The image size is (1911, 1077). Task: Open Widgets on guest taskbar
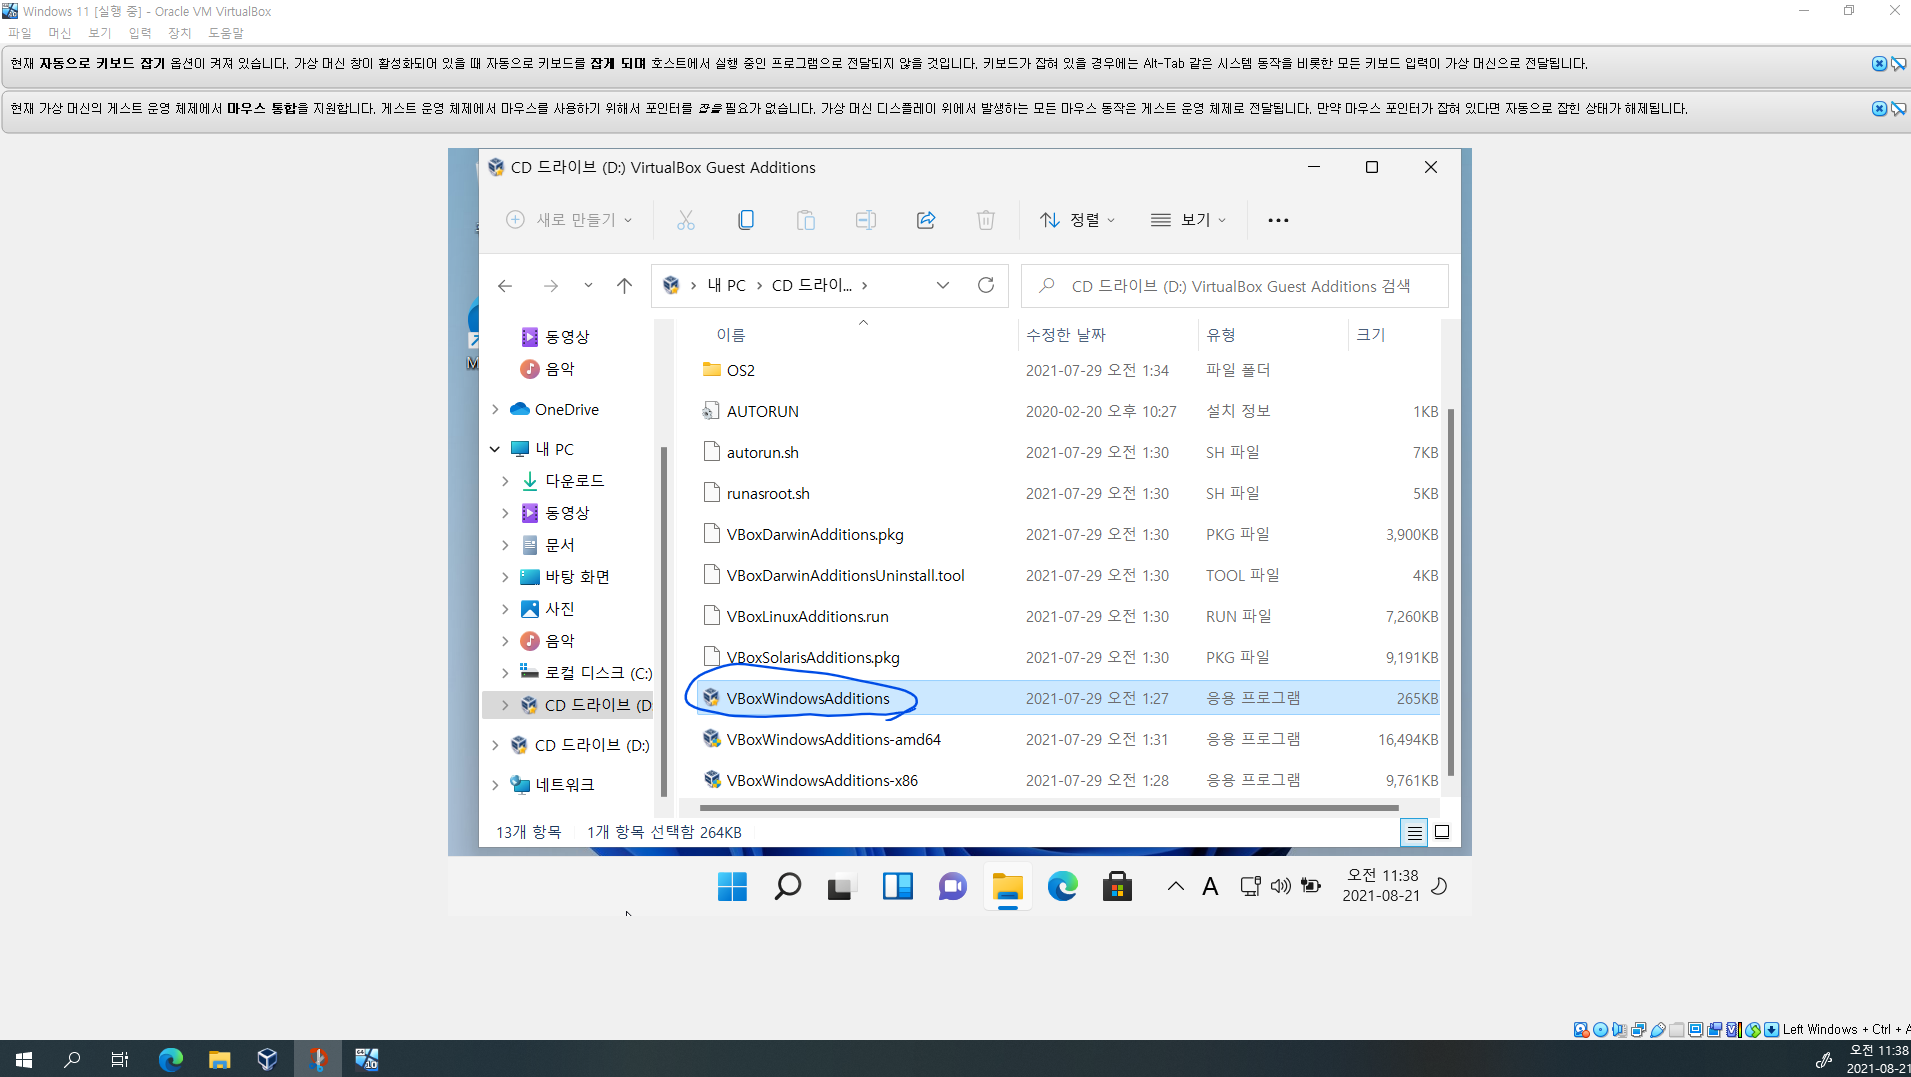(897, 886)
